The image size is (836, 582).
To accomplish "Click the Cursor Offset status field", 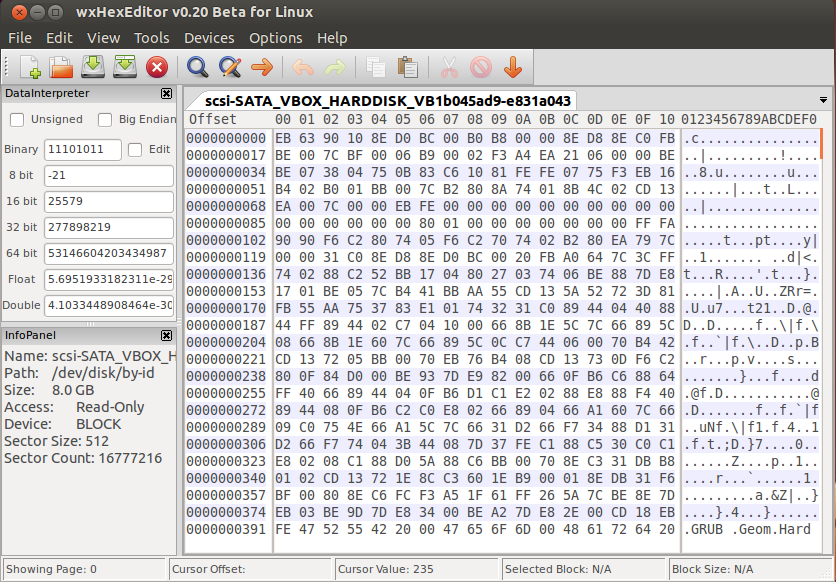I will click(x=250, y=569).
